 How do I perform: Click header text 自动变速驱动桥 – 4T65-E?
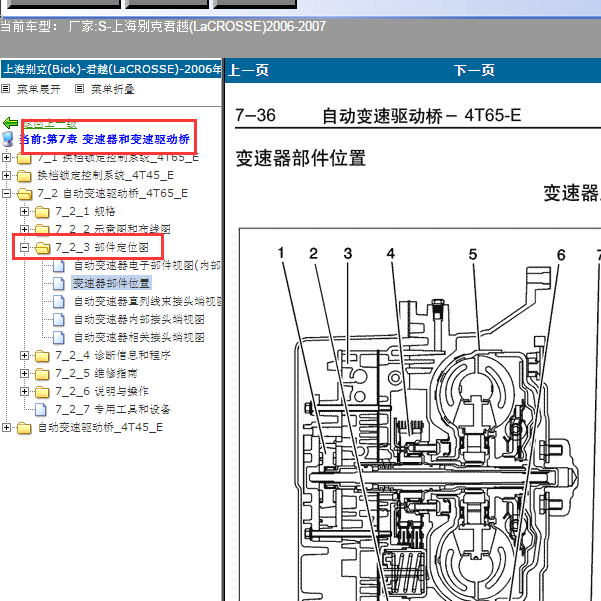[422, 116]
